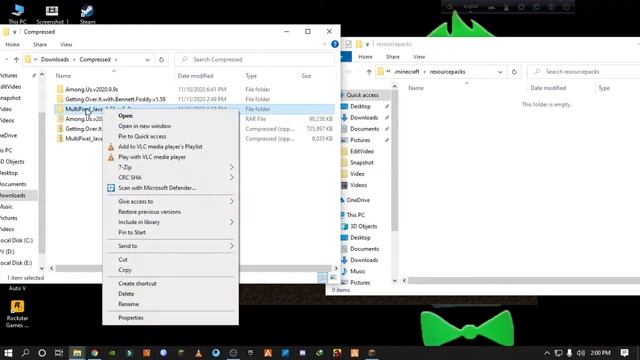The height and width of the screenshot is (360, 640).
Task: Open 3D Objects in resourcepacks sidebar
Action: 363,226
